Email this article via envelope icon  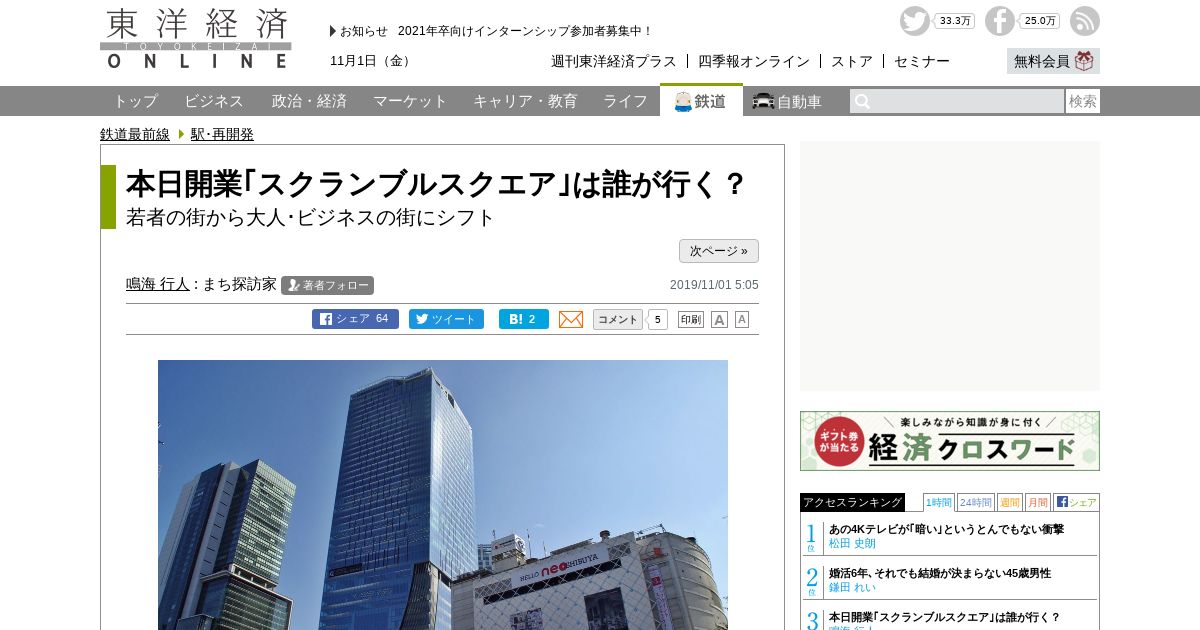click(571, 319)
